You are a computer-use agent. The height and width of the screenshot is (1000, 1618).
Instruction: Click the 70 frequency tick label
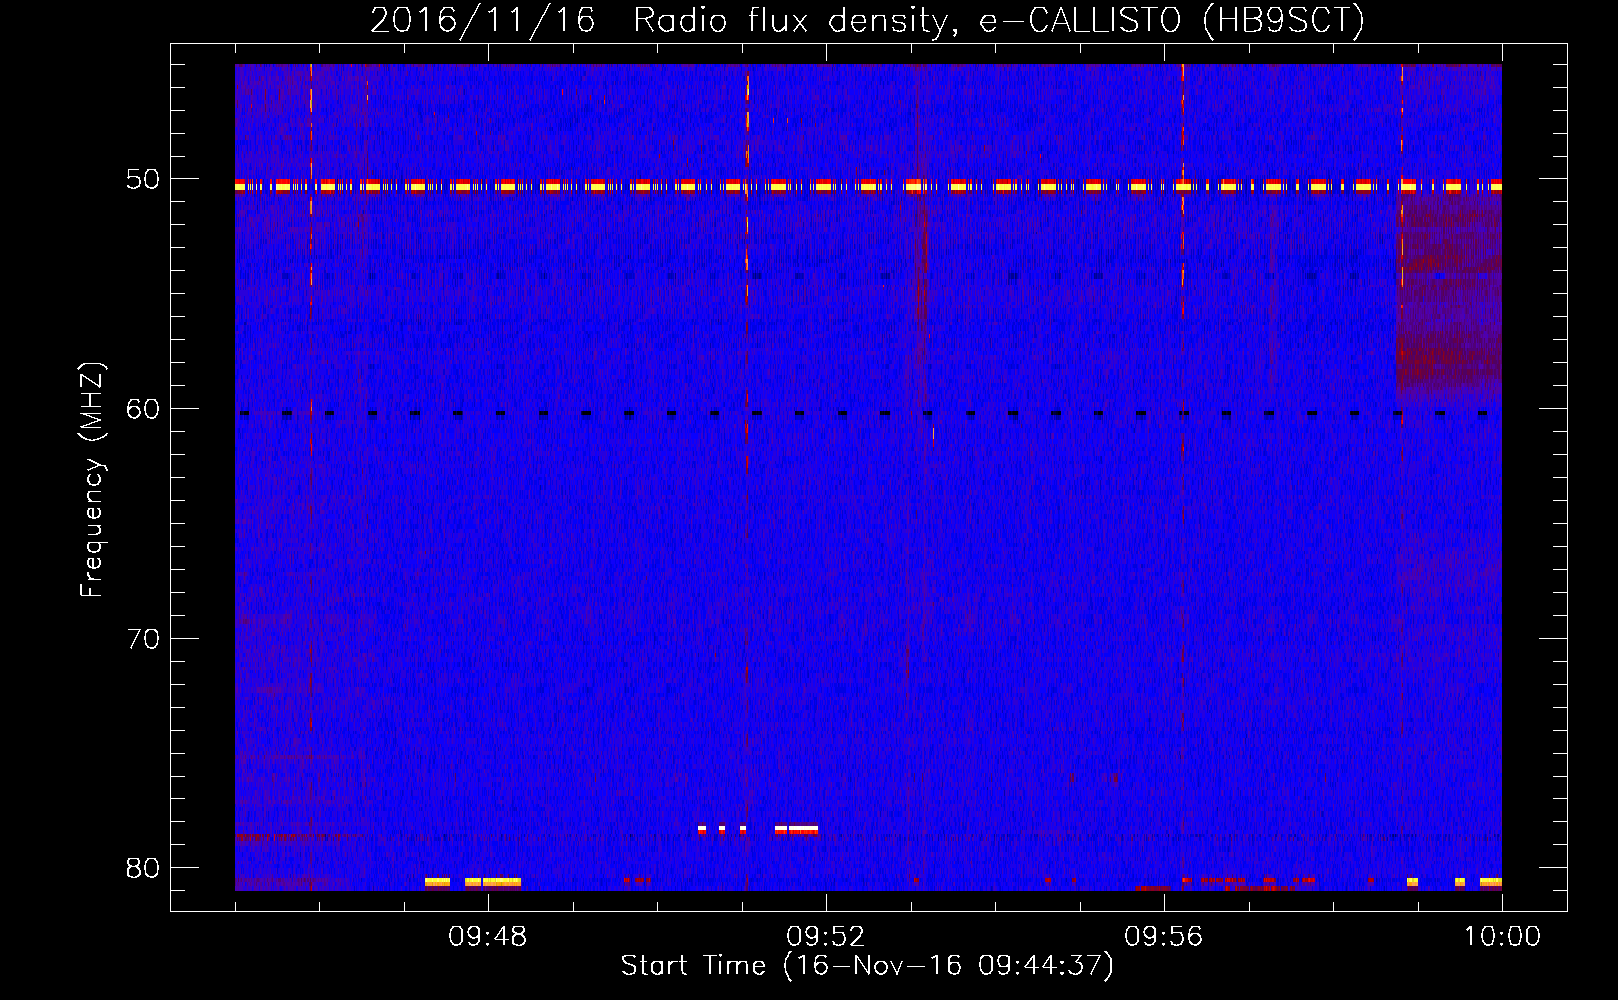pyautogui.click(x=144, y=638)
